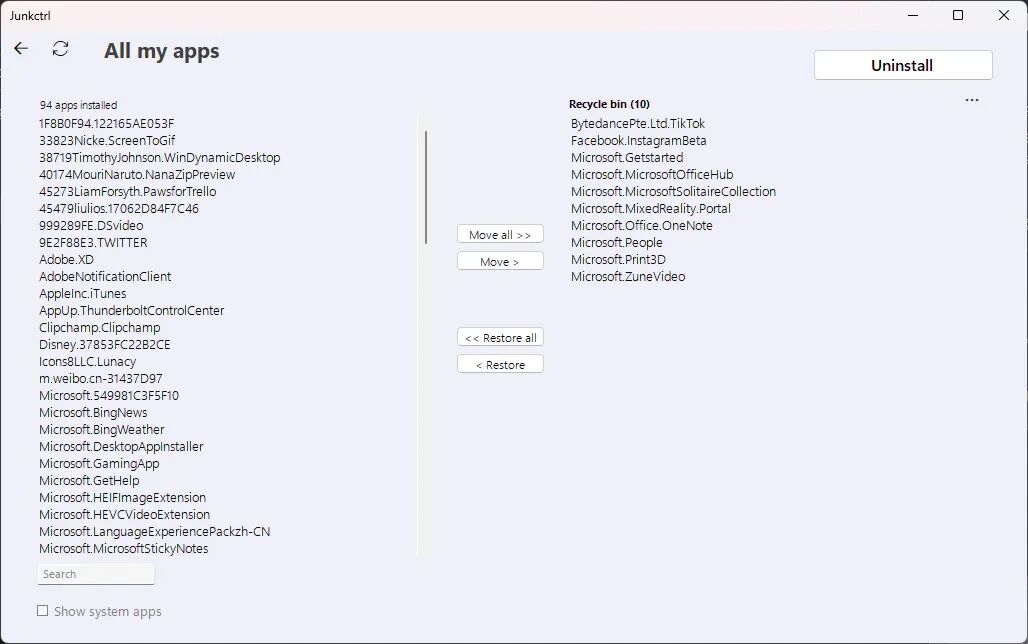Select Microsoft.People in the recycle bin

[x=616, y=242]
